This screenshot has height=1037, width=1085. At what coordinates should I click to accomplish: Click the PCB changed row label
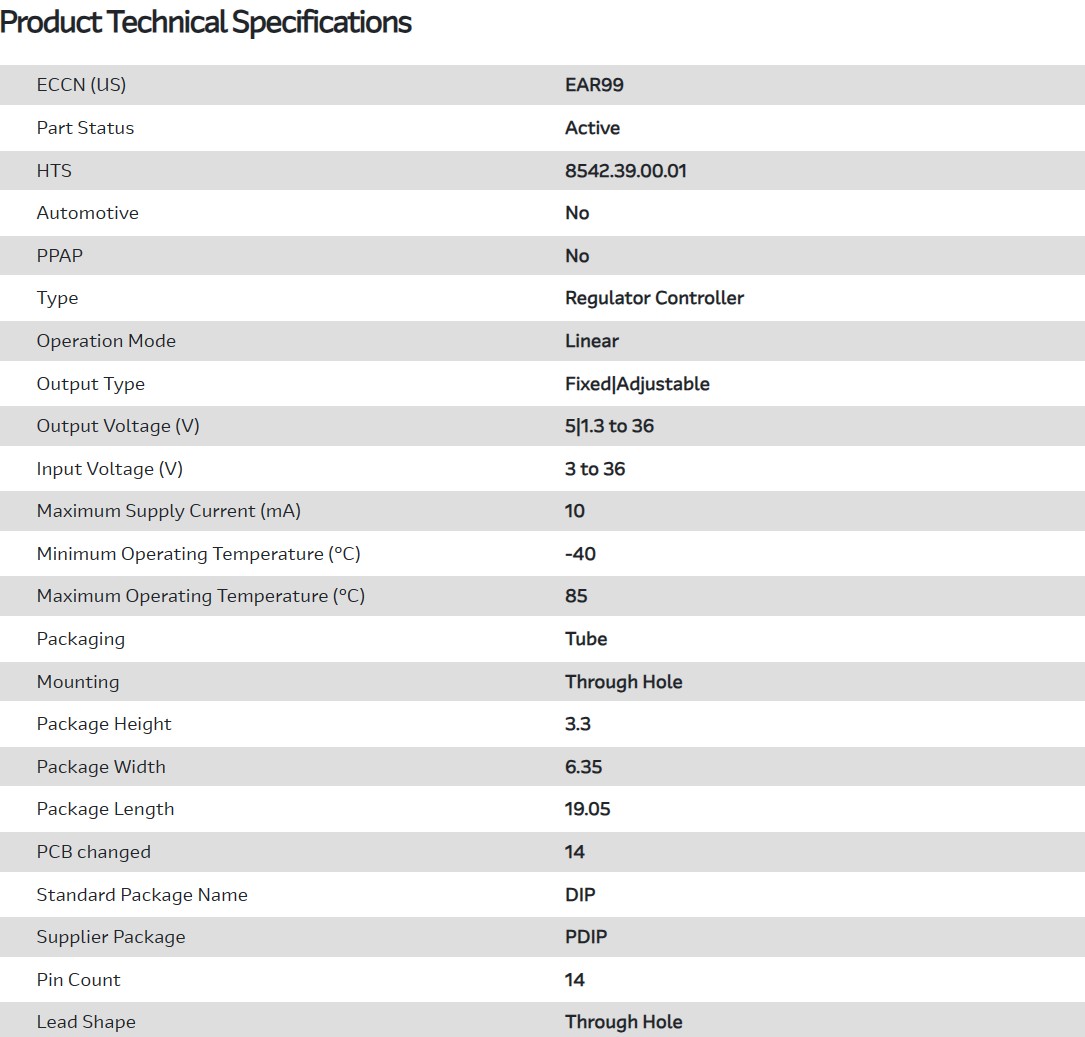click(93, 852)
